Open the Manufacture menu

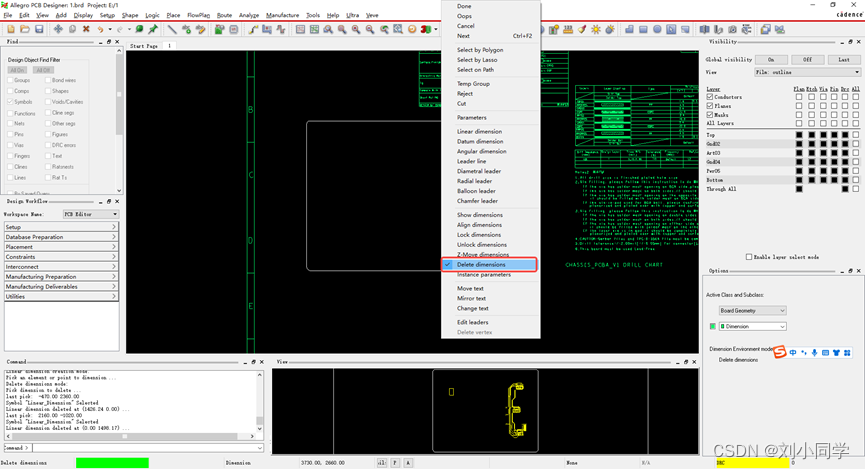[282, 16]
